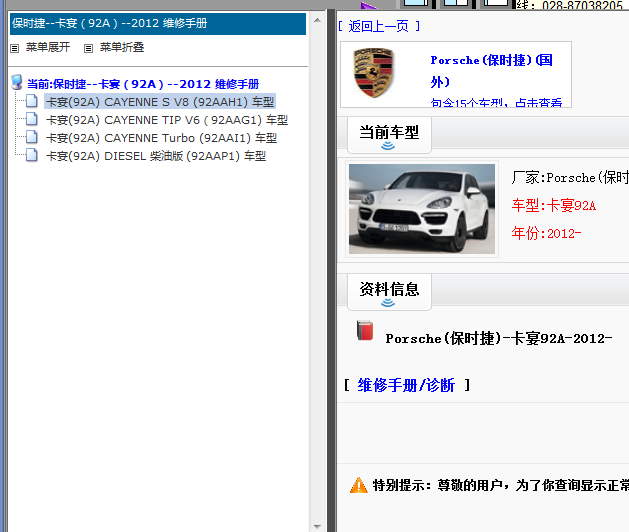Open CAYENNE TIP V6 (92AAG1) model
Screen dimensions: 629x532
point(167,120)
